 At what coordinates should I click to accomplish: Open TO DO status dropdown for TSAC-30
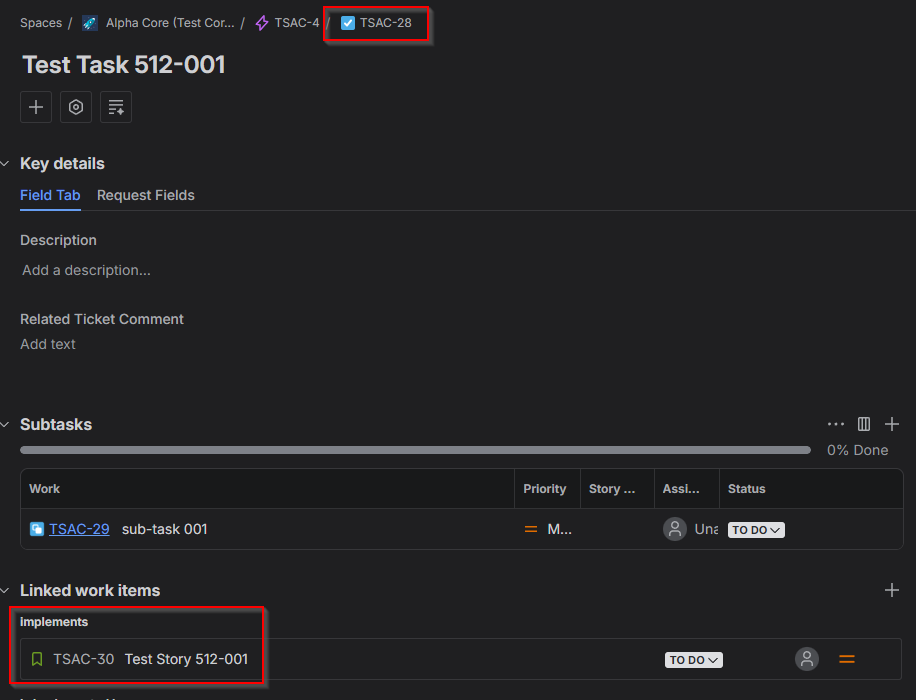tap(694, 660)
